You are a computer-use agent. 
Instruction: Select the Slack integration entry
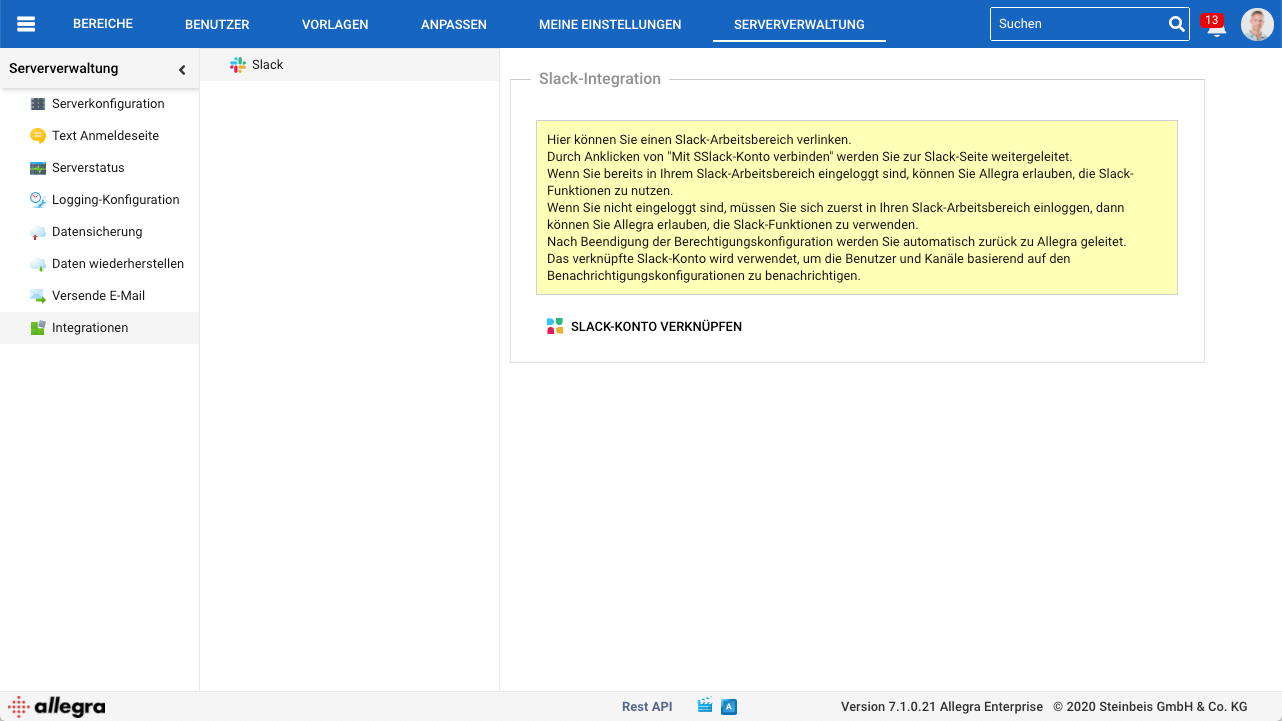[x=267, y=65]
